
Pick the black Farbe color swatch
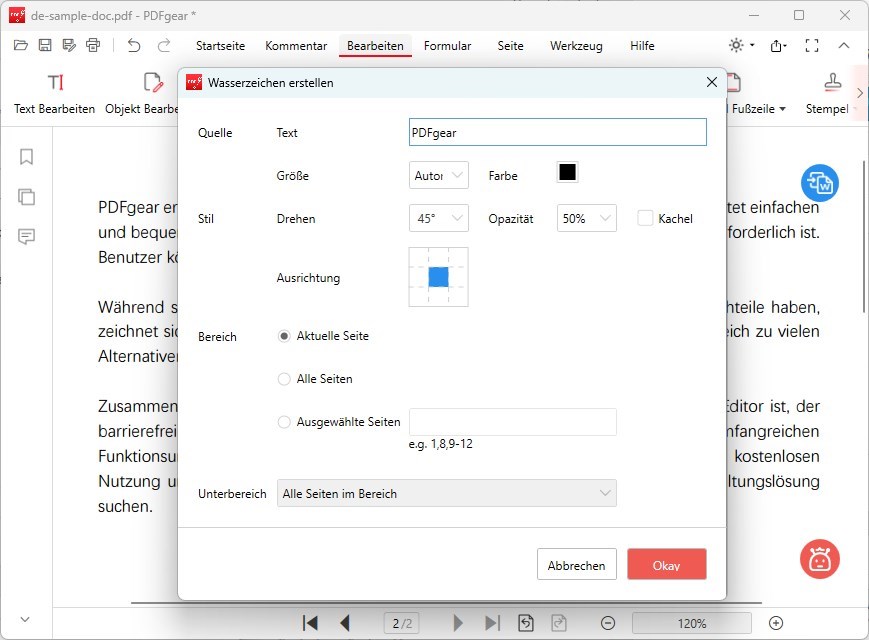pos(567,172)
